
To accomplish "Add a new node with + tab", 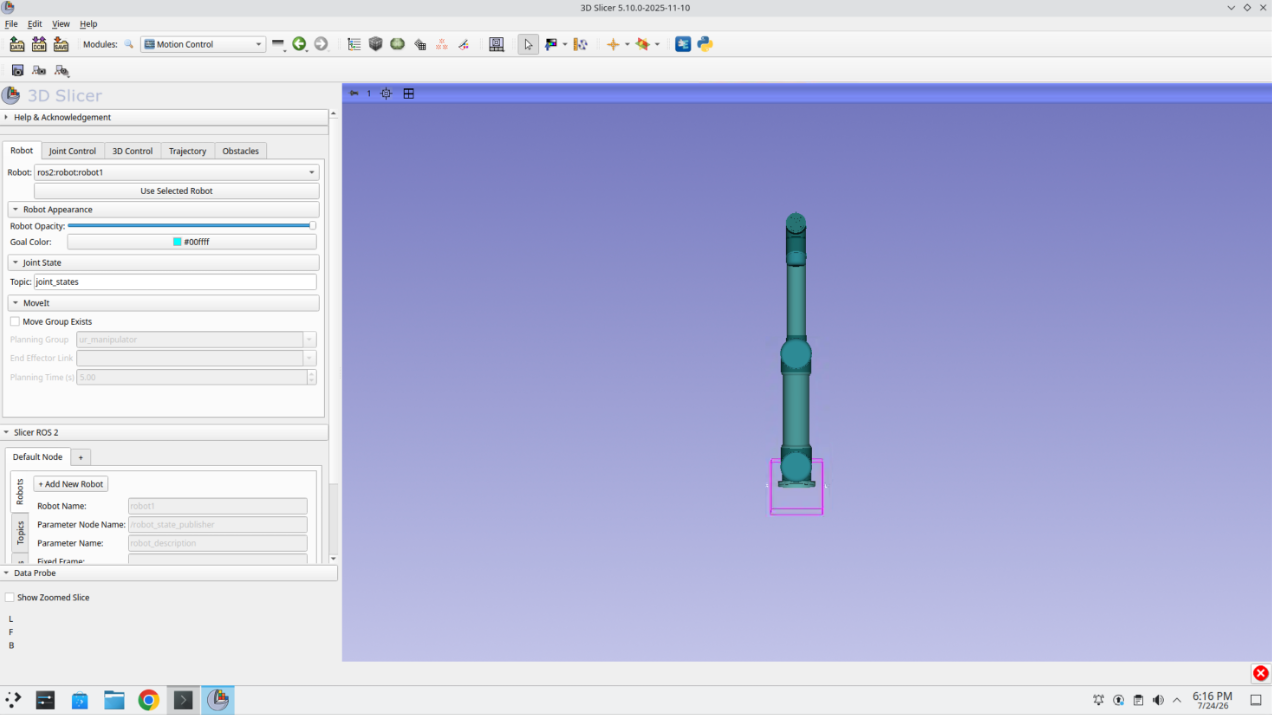I will (80, 457).
